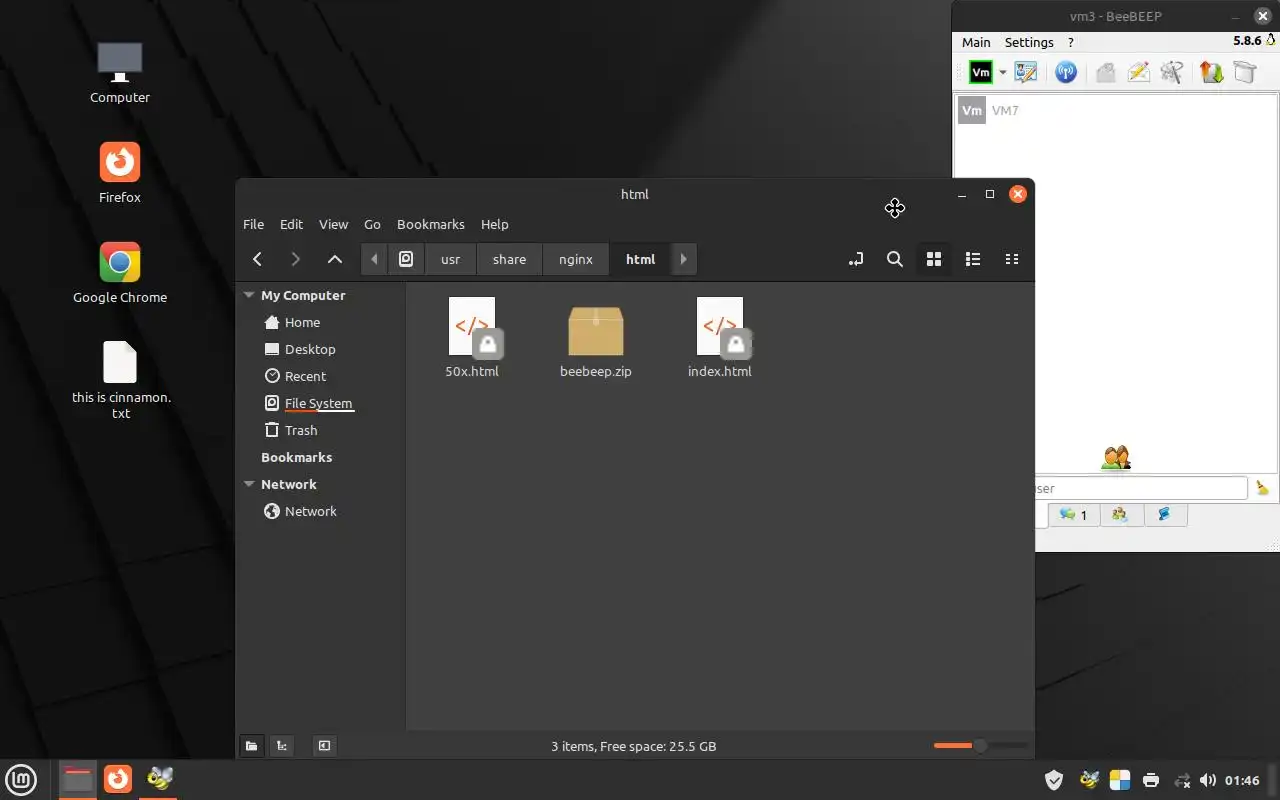Screen dimensions: 1280x800
Task: Click the BeeBEEP folder box icon
Action: (1244, 72)
